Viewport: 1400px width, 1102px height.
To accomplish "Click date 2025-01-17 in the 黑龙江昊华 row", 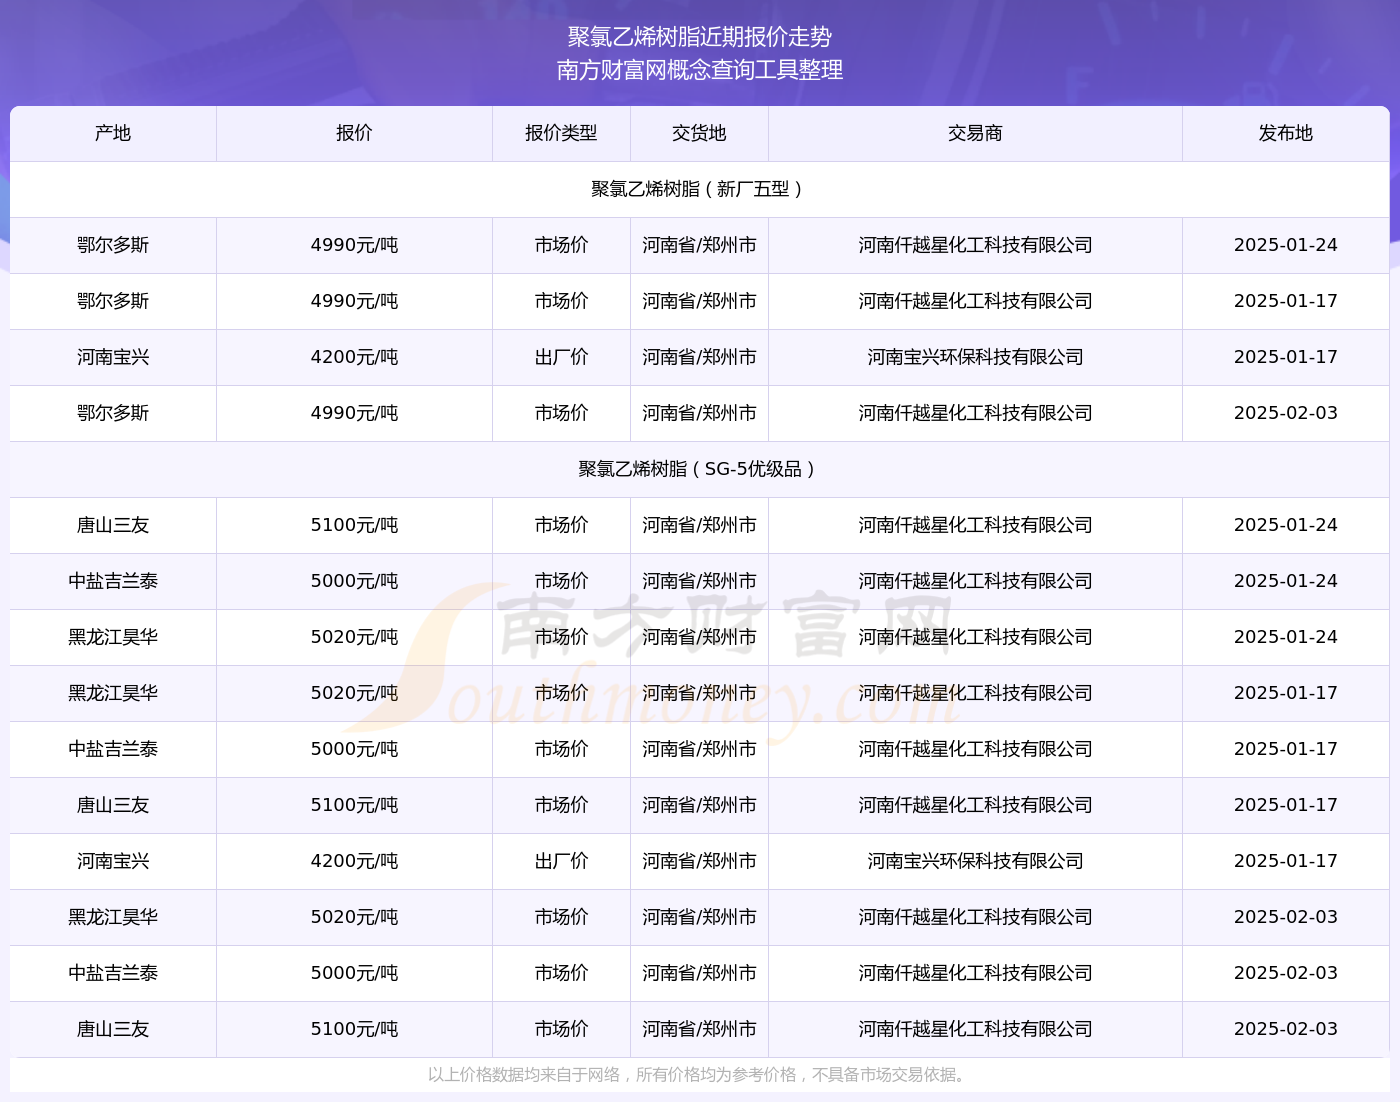I will tap(1285, 693).
